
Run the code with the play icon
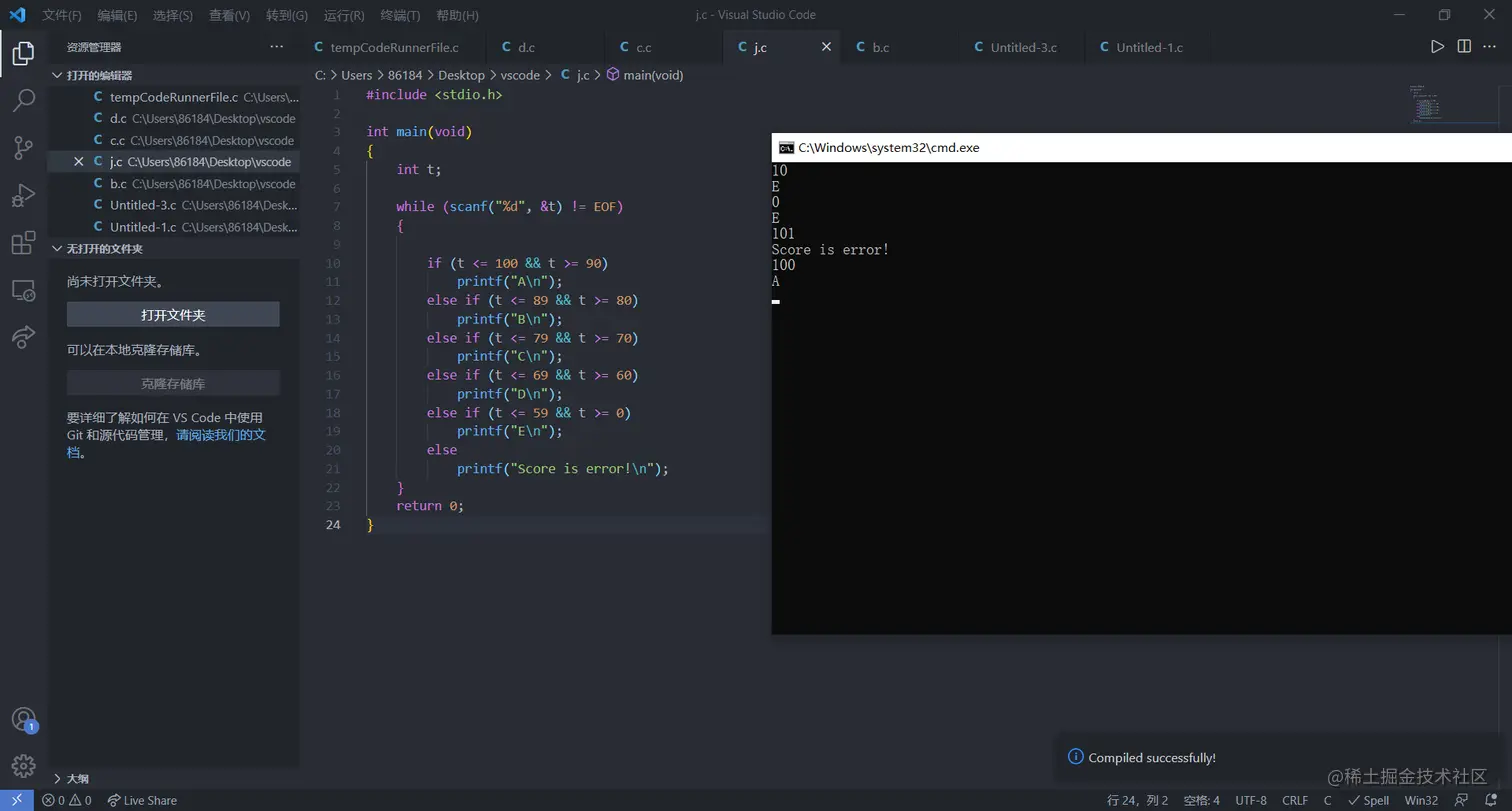tap(1437, 47)
